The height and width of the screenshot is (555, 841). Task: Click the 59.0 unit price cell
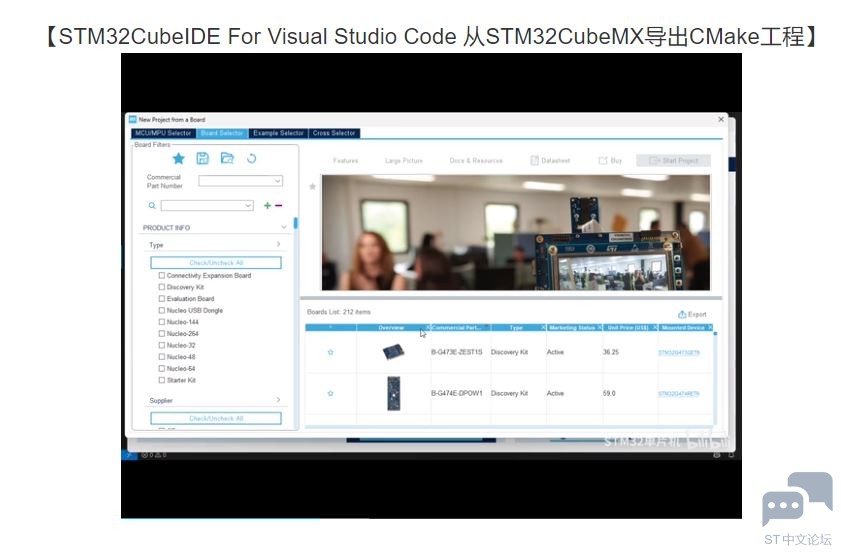(609, 394)
